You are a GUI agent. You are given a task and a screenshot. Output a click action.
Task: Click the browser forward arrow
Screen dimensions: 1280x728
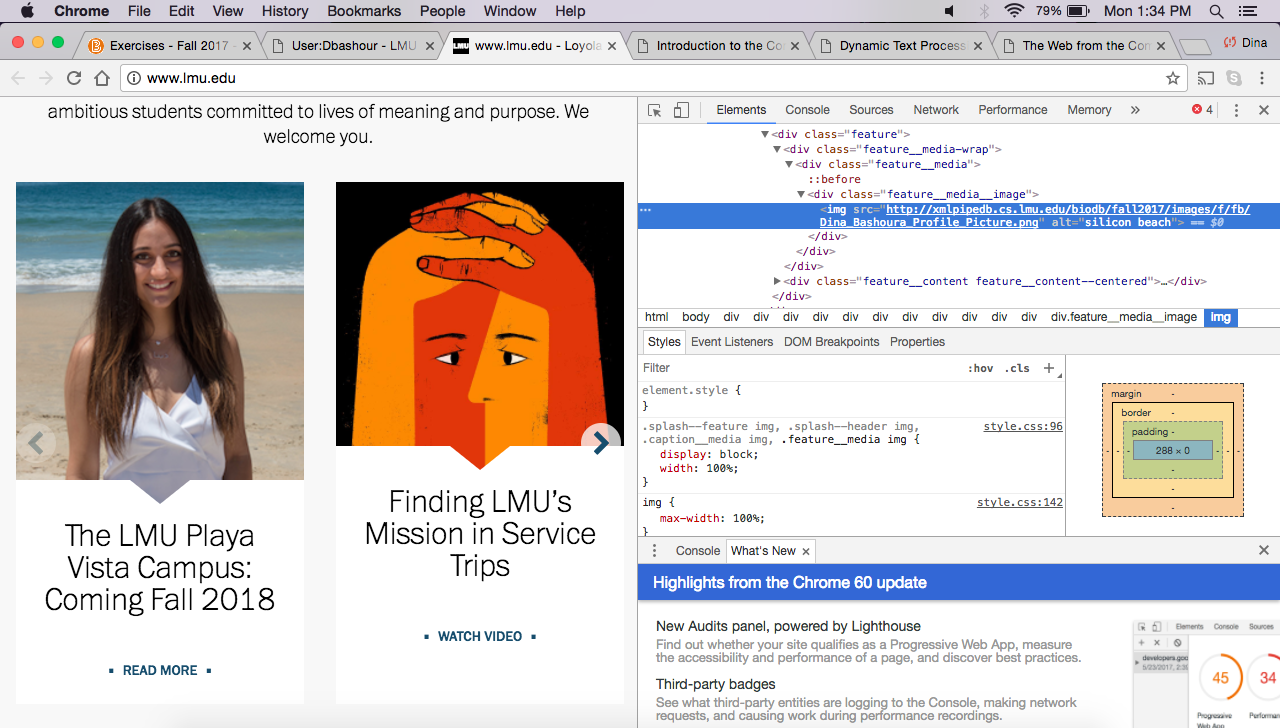(x=46, y=78)
